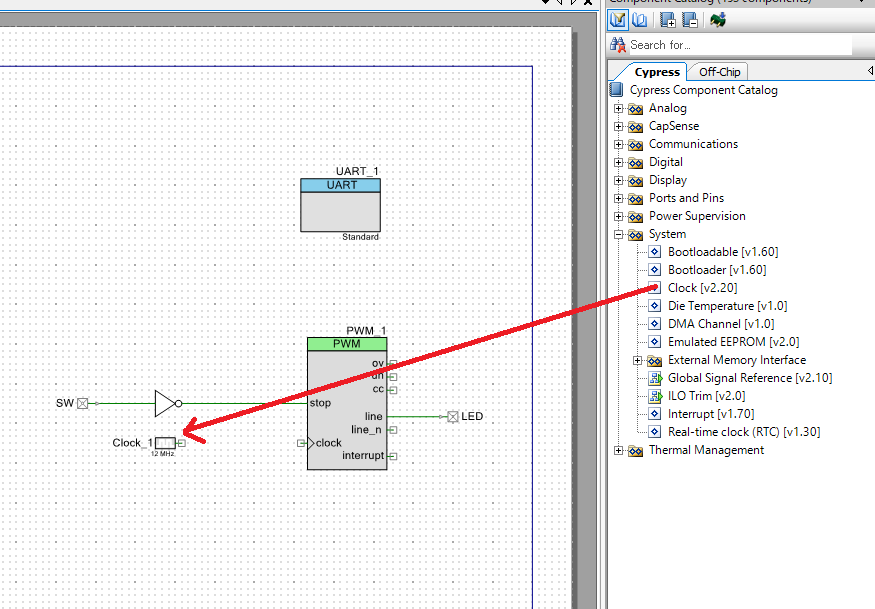
Task: Select 'Die Temperature [v1.0]' in the catalog
Action: (x=727, y=306)
